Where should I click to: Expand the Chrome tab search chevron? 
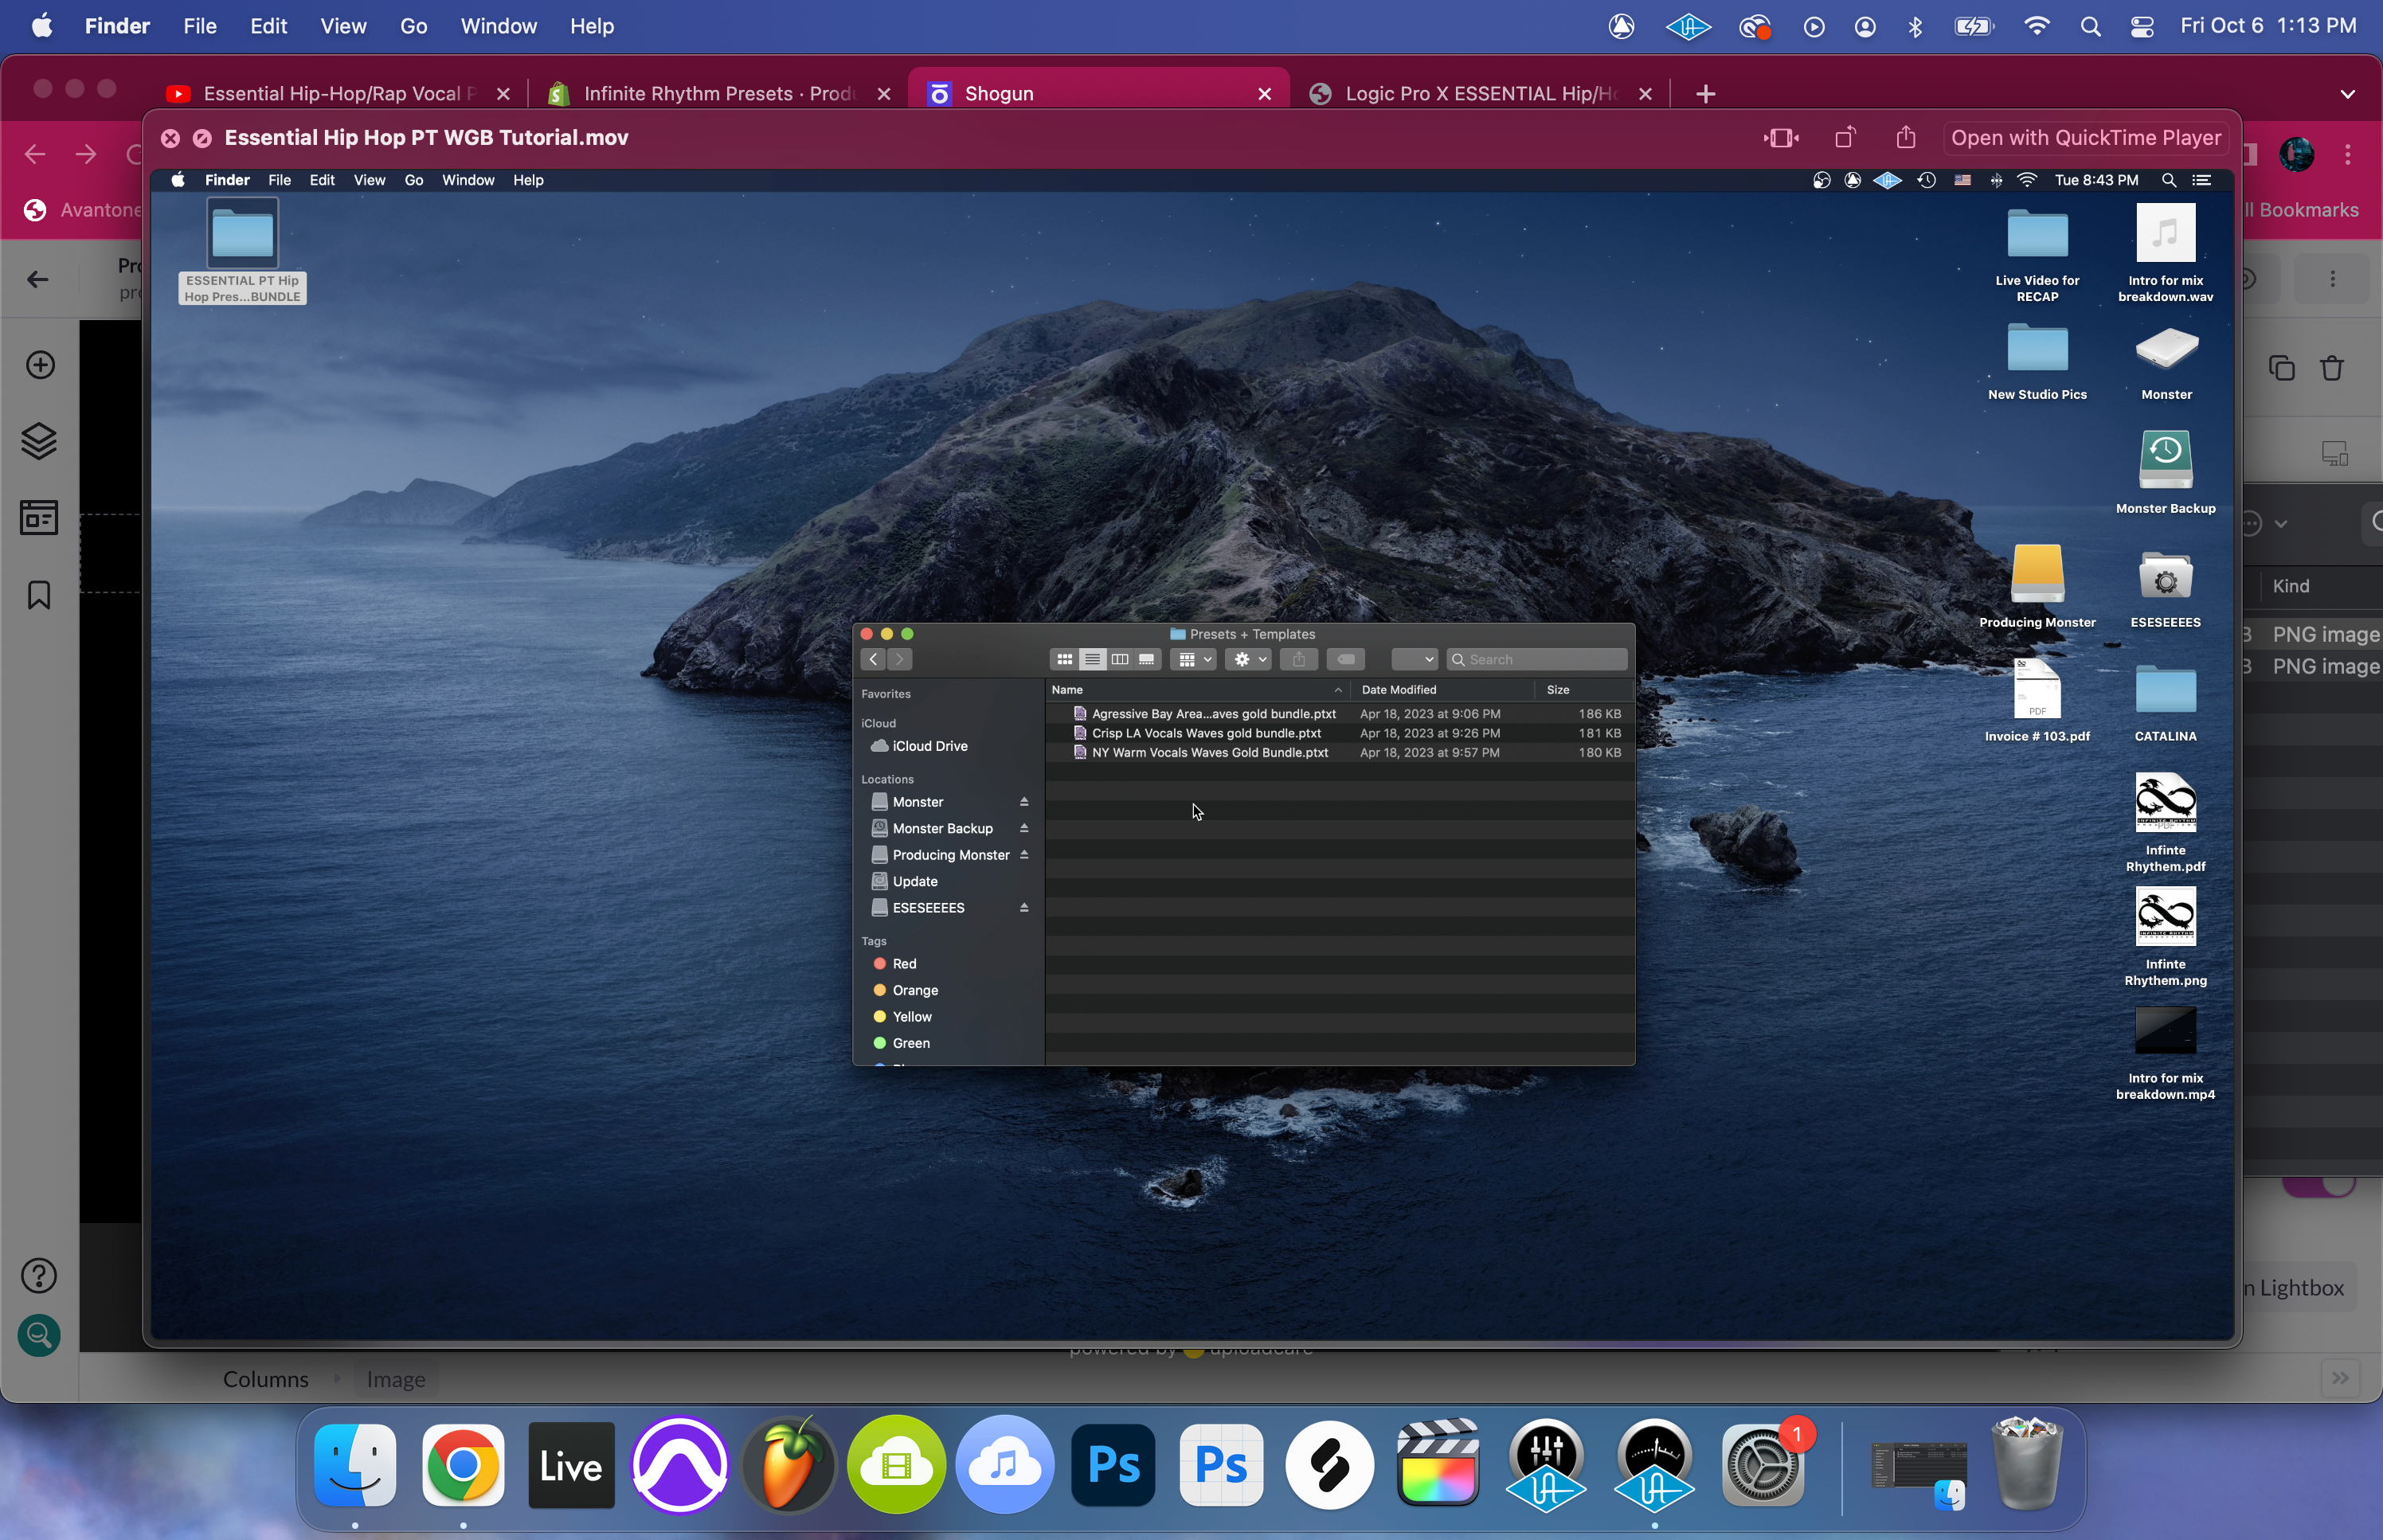[x=2347, y=94]
